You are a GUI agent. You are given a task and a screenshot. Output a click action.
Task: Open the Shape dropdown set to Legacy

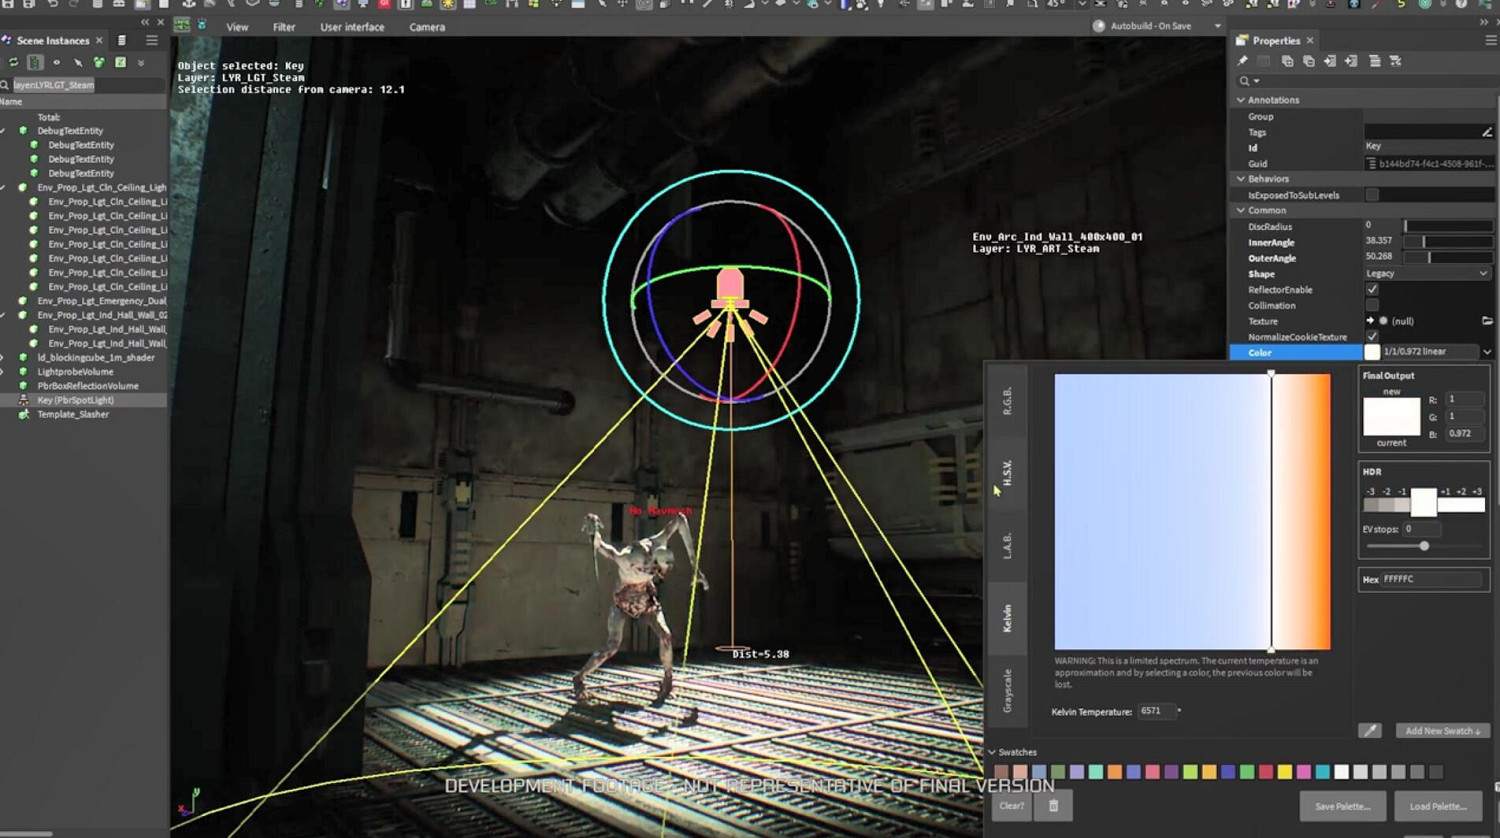1427,273
